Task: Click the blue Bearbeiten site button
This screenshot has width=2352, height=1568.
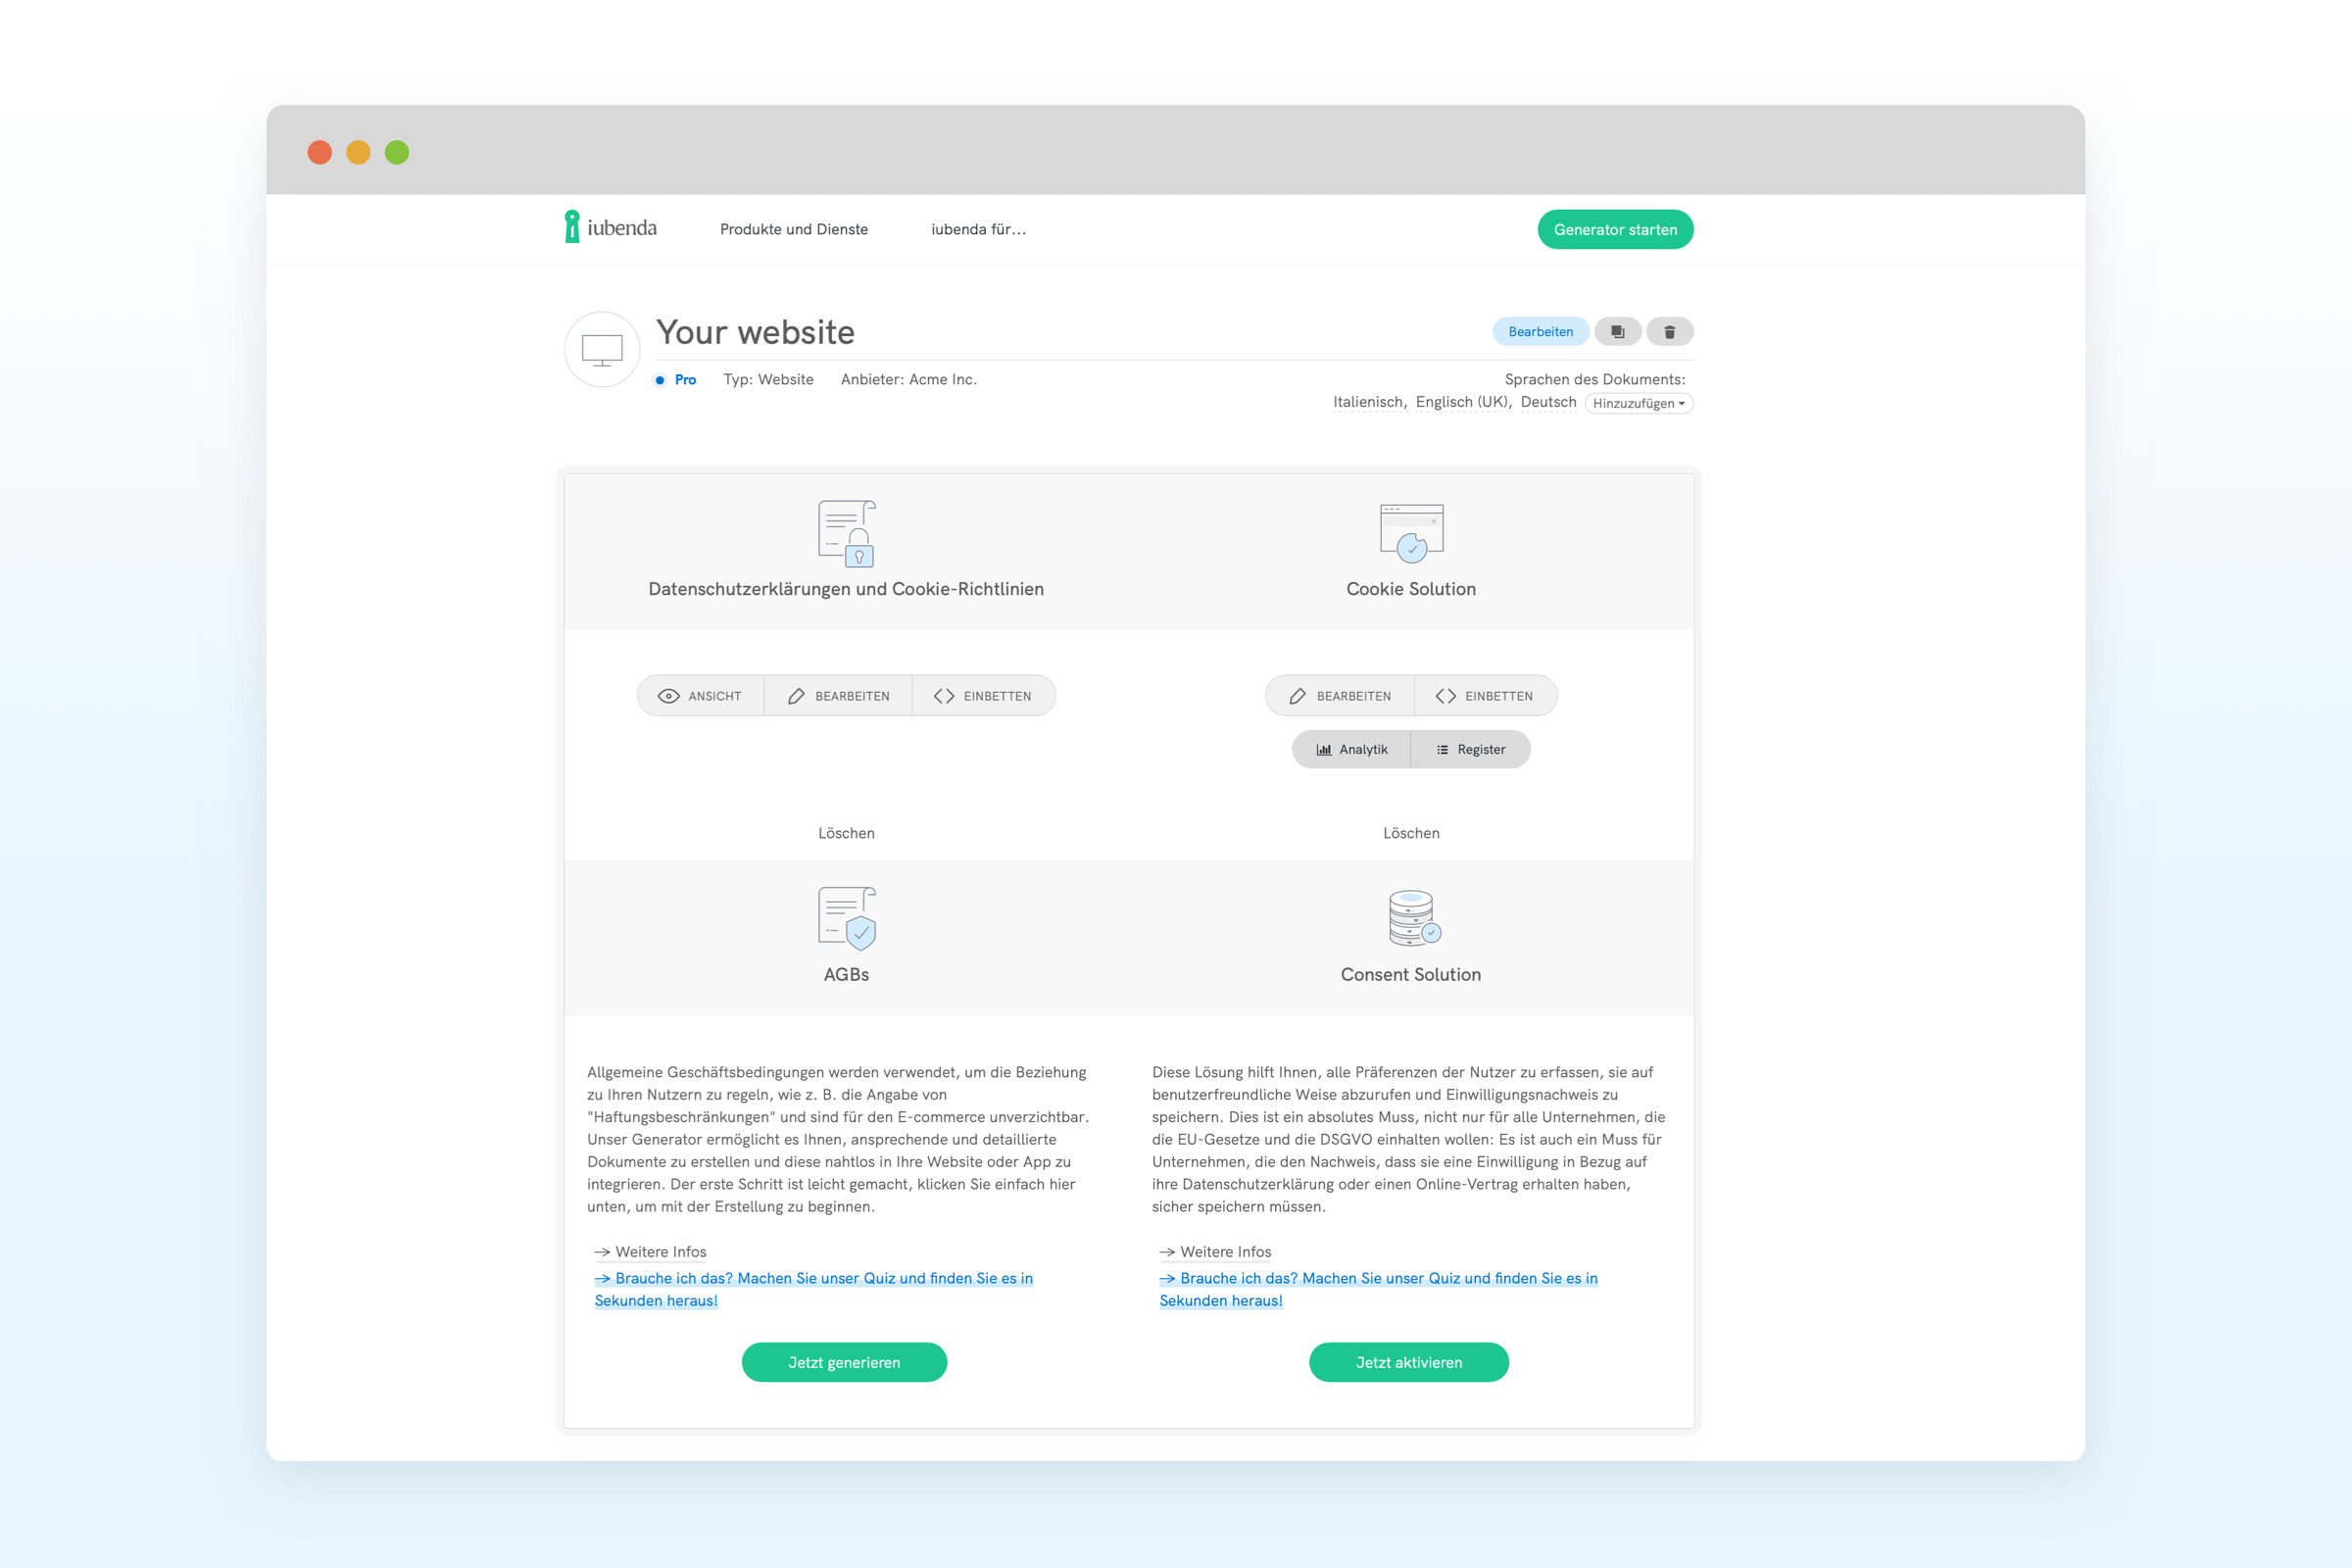Action: 1540,332
